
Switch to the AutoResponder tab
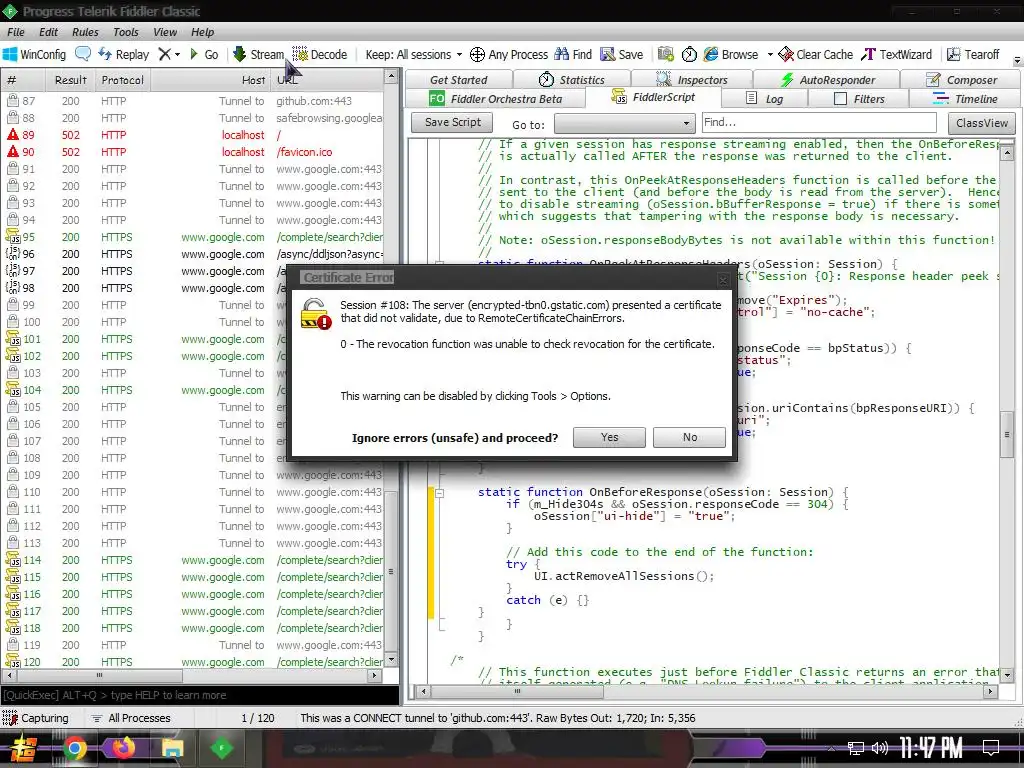pos(827,80)
